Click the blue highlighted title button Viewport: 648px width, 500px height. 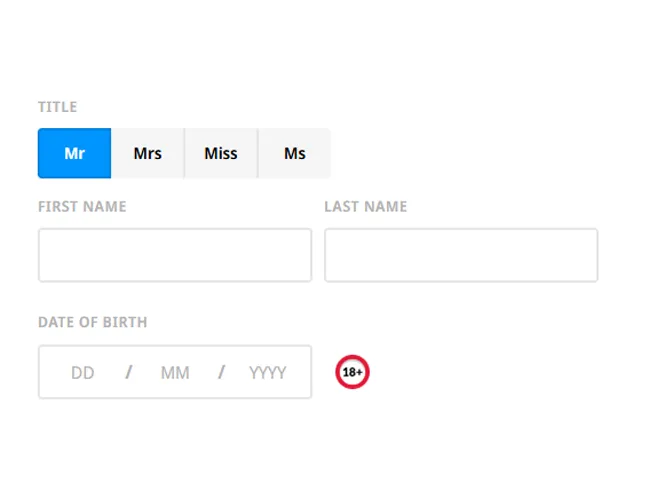75,153
